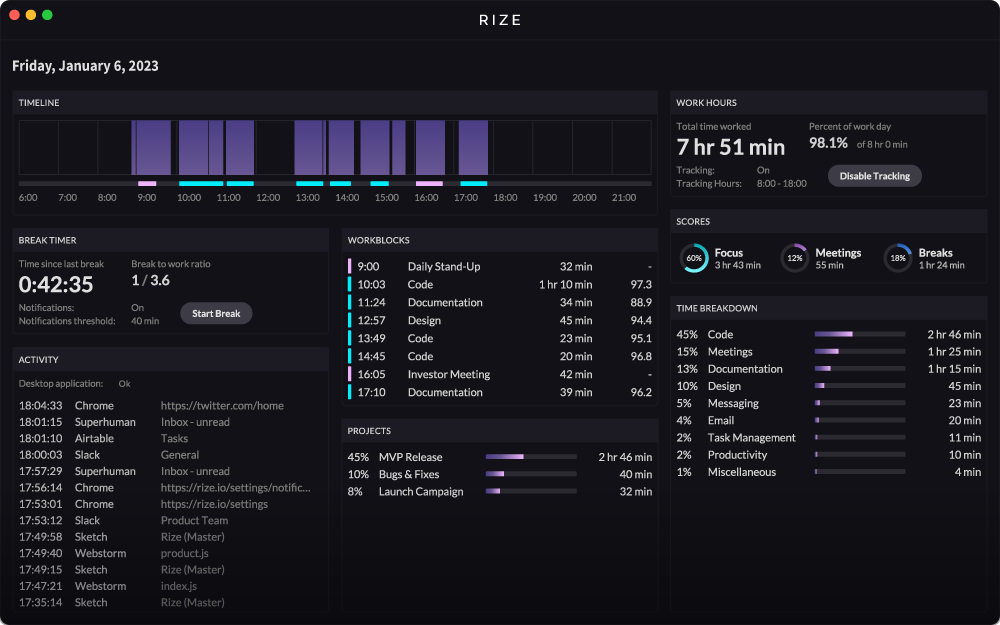Image resolution: width=1000 pixels, height=625 pixels.
Task: Click the cyan timeline segment at 17:00
Action: [474, 184]
